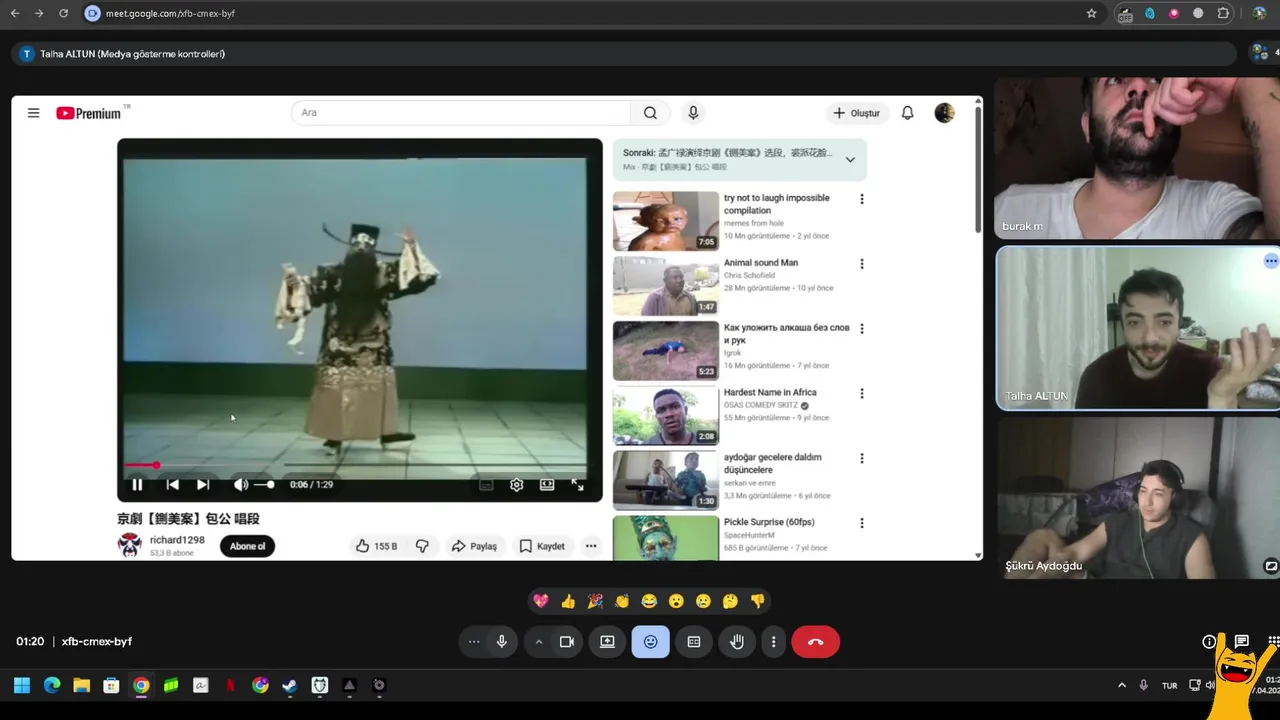Open Steam from the taskbar
1280x720 pixels.
coord(289,686)
